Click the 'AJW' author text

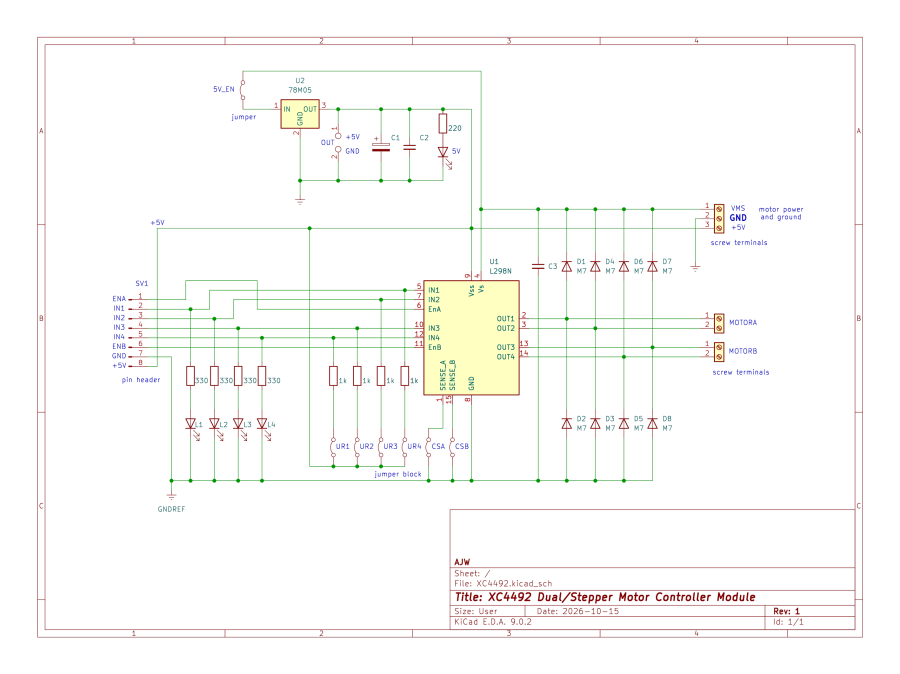coord(462,562)
